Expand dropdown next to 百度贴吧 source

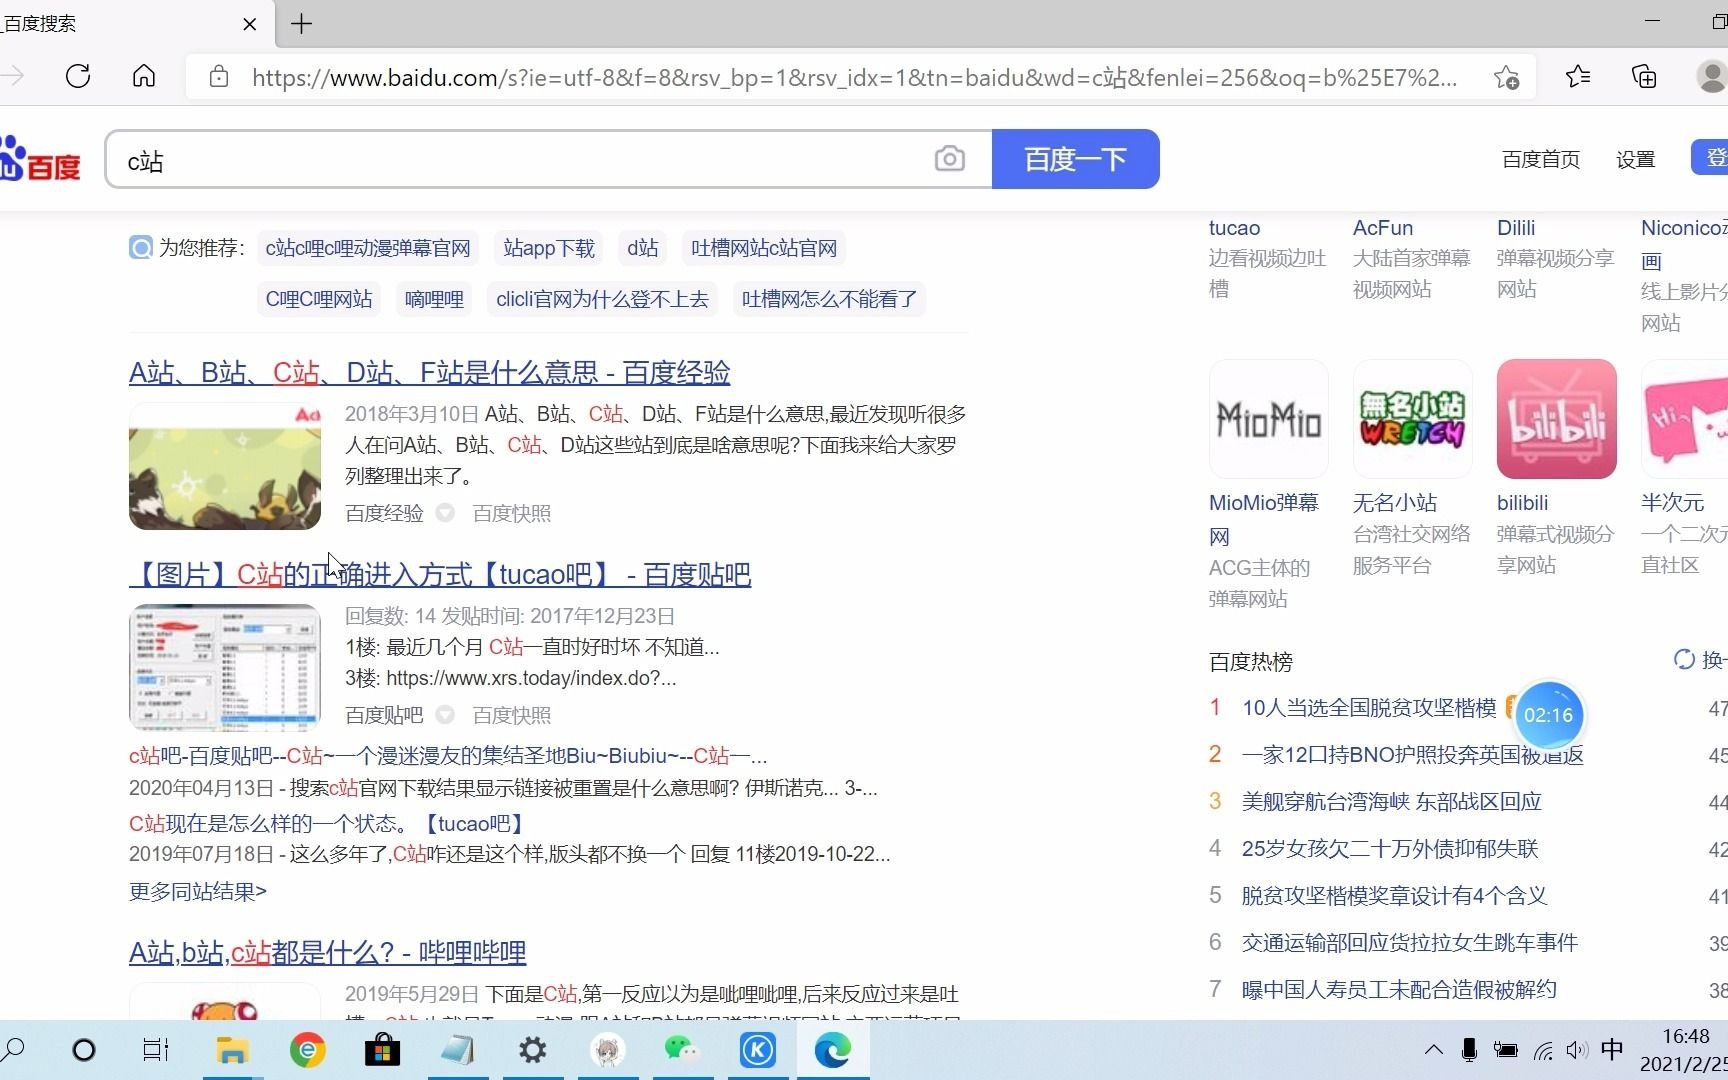click(446, 715)
